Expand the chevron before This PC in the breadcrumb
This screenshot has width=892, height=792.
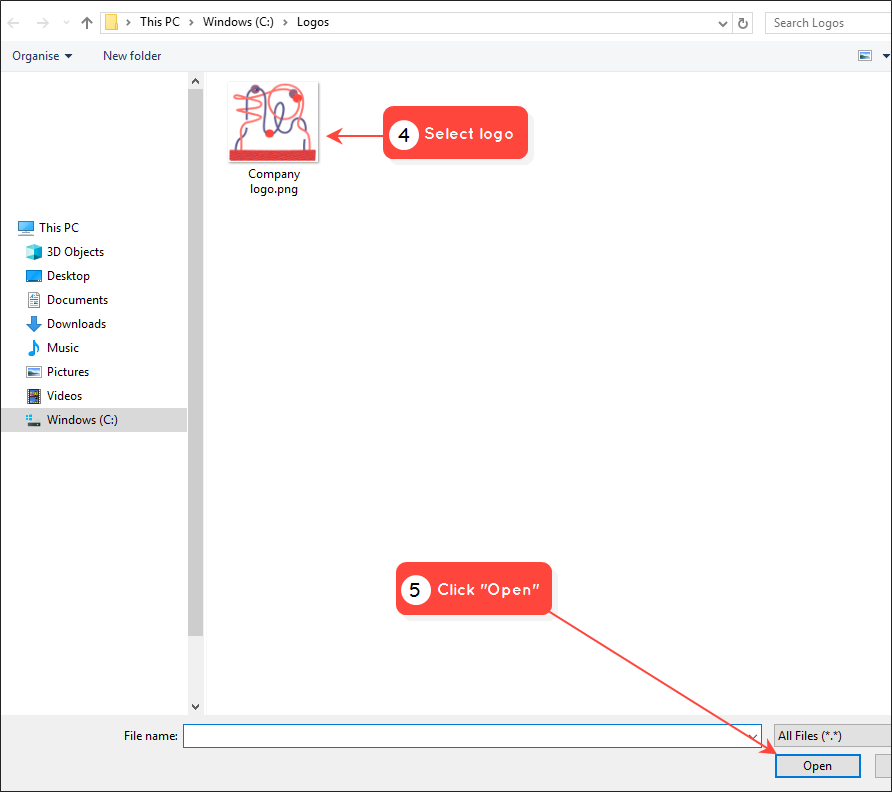tap(129, 22)
